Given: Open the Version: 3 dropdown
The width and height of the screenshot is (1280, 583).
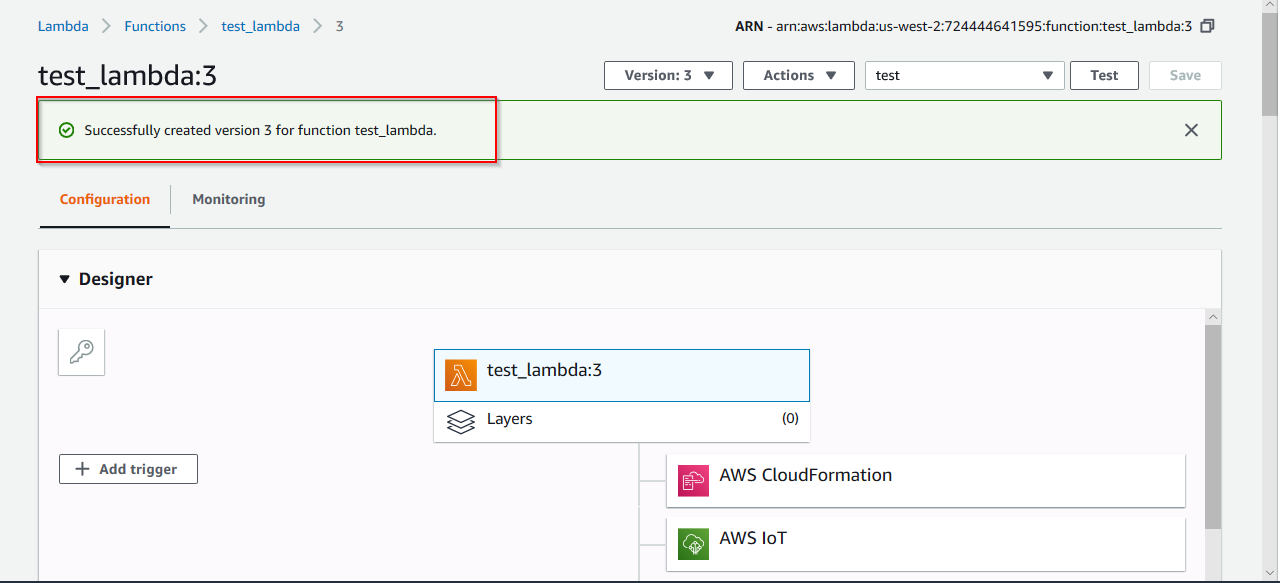Looking at the screenshot, I should (x=668, y=75).
